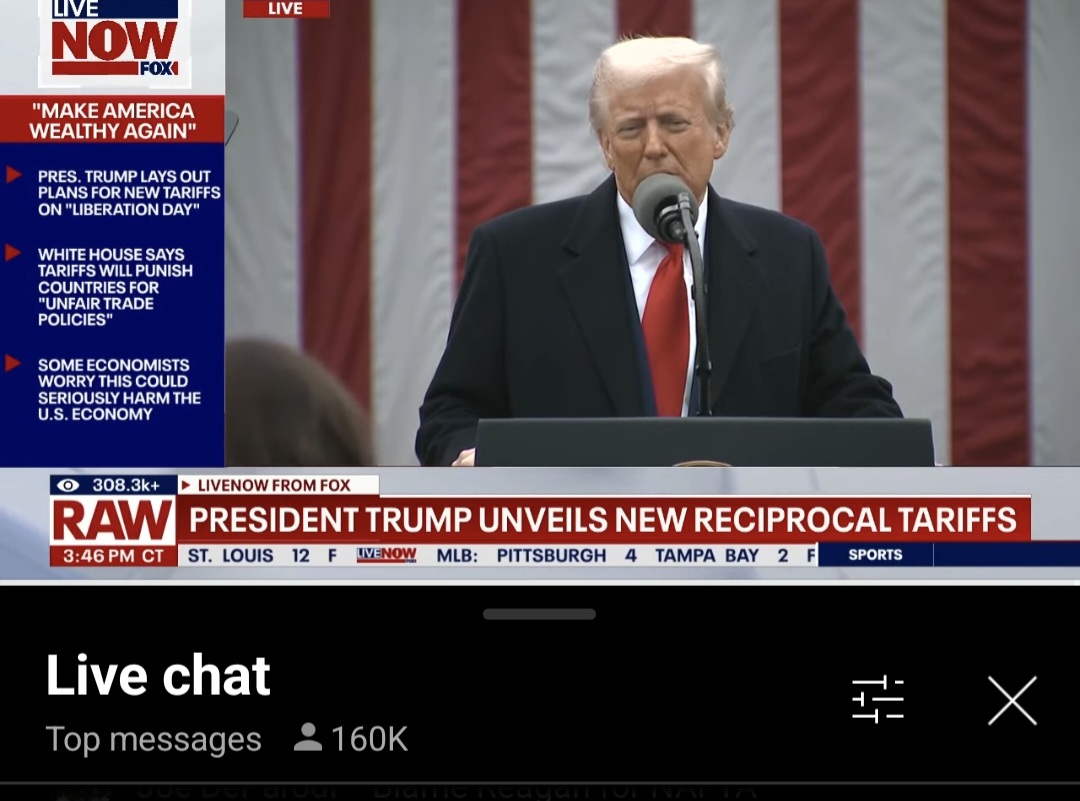Tap the "Make America Wealthy Again" banner
1080x801 pixels.
[x=112, y=121]
